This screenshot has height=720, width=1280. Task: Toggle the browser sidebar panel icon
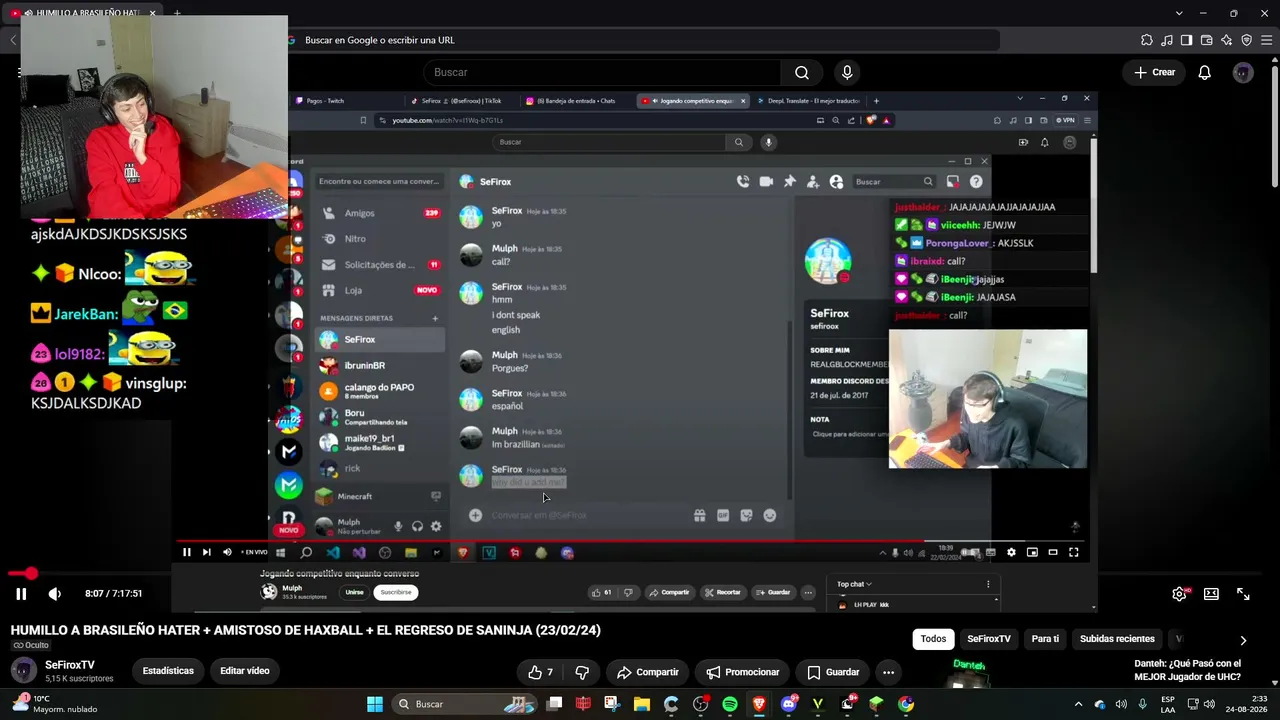point(1186,40)
